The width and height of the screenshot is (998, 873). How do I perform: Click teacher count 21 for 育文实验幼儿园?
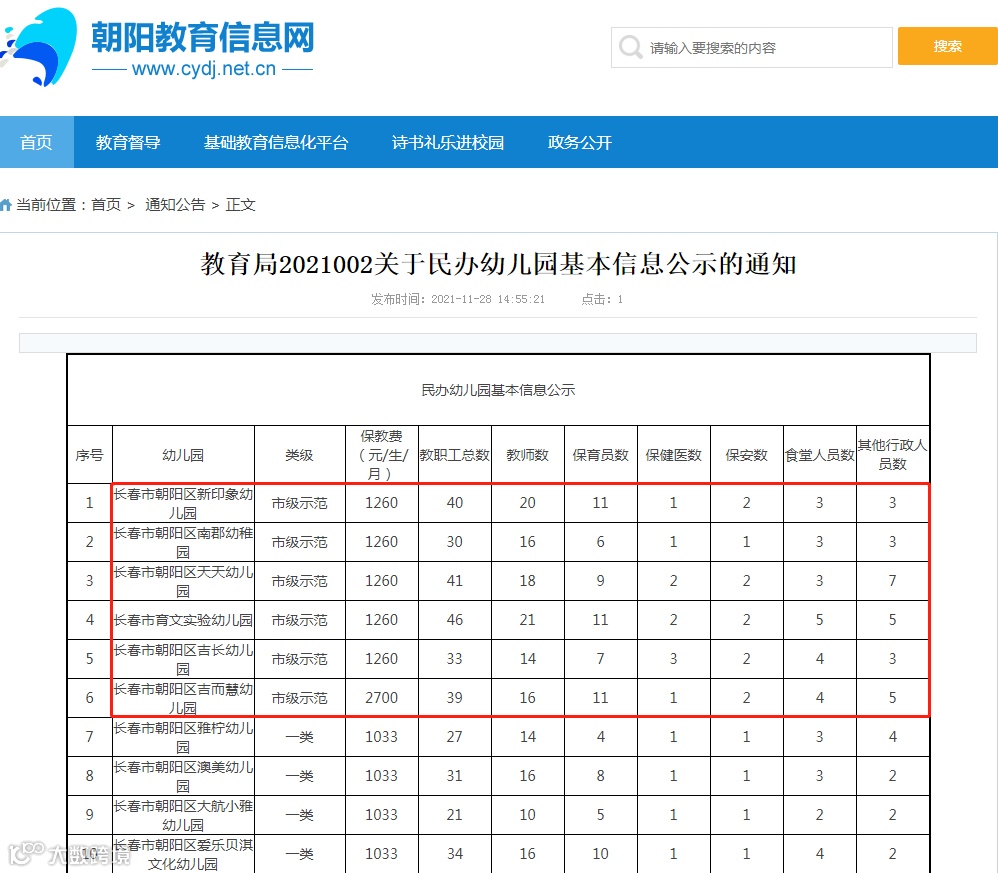click(528, 620)
